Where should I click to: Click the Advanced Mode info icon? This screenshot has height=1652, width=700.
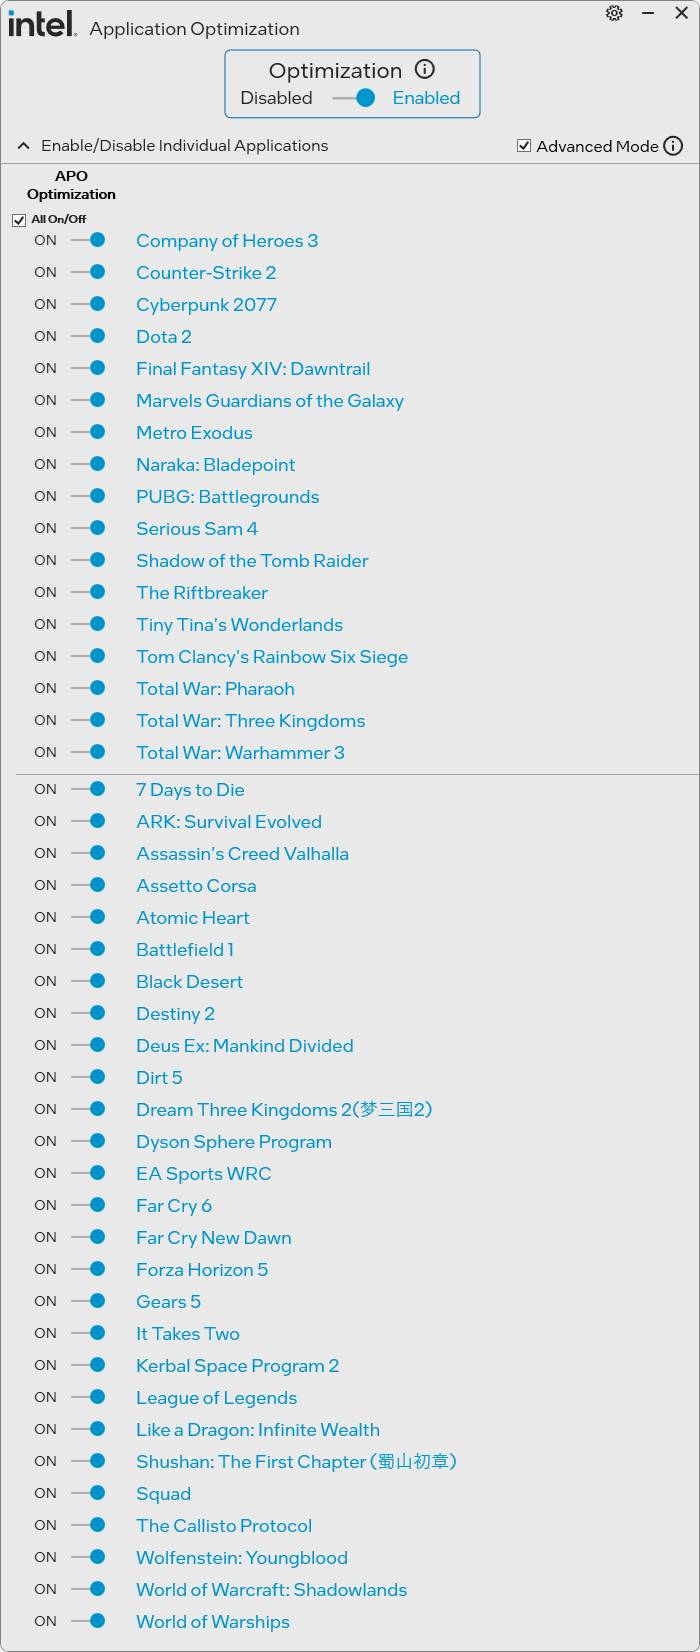pos(674,146)
